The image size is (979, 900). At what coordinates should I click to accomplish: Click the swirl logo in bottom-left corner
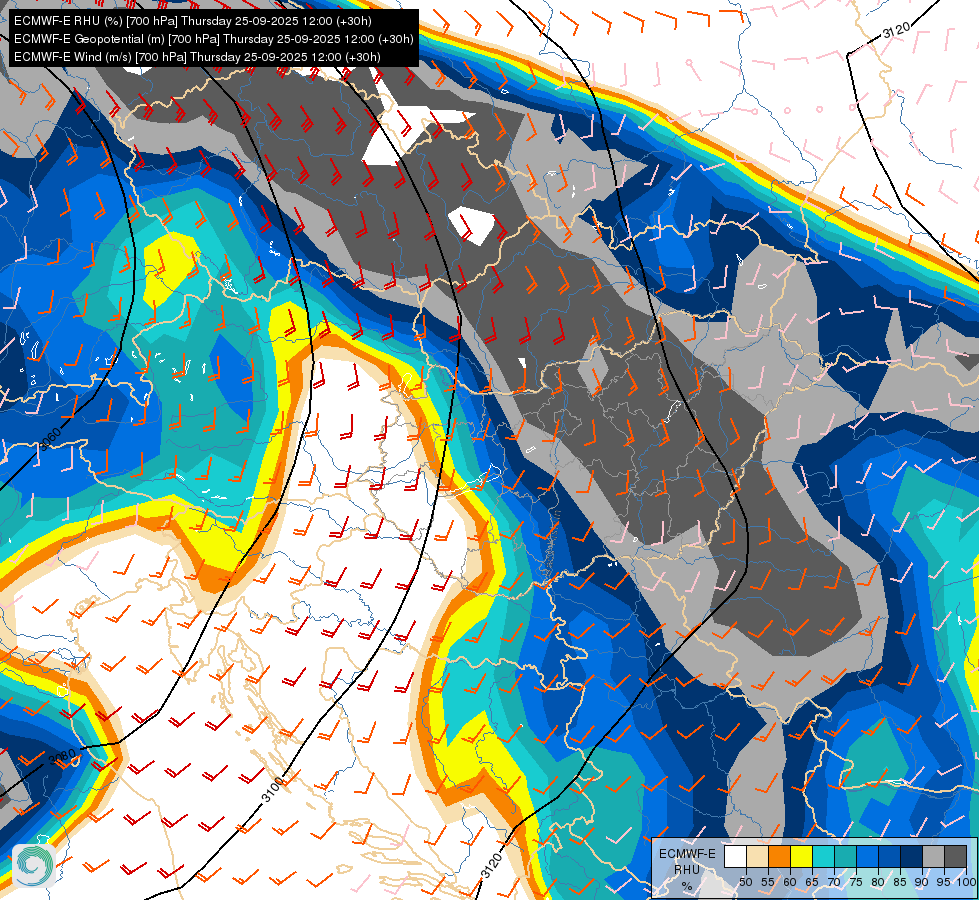pos(34,865)
